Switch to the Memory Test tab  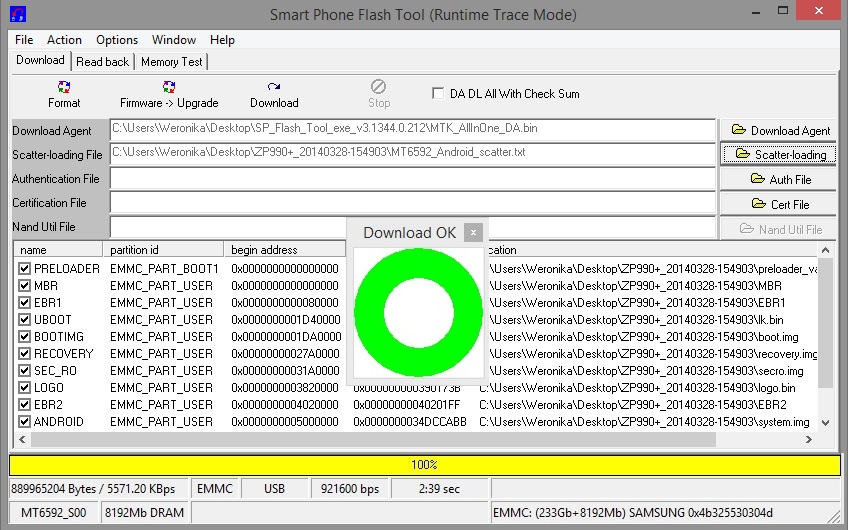171,62
